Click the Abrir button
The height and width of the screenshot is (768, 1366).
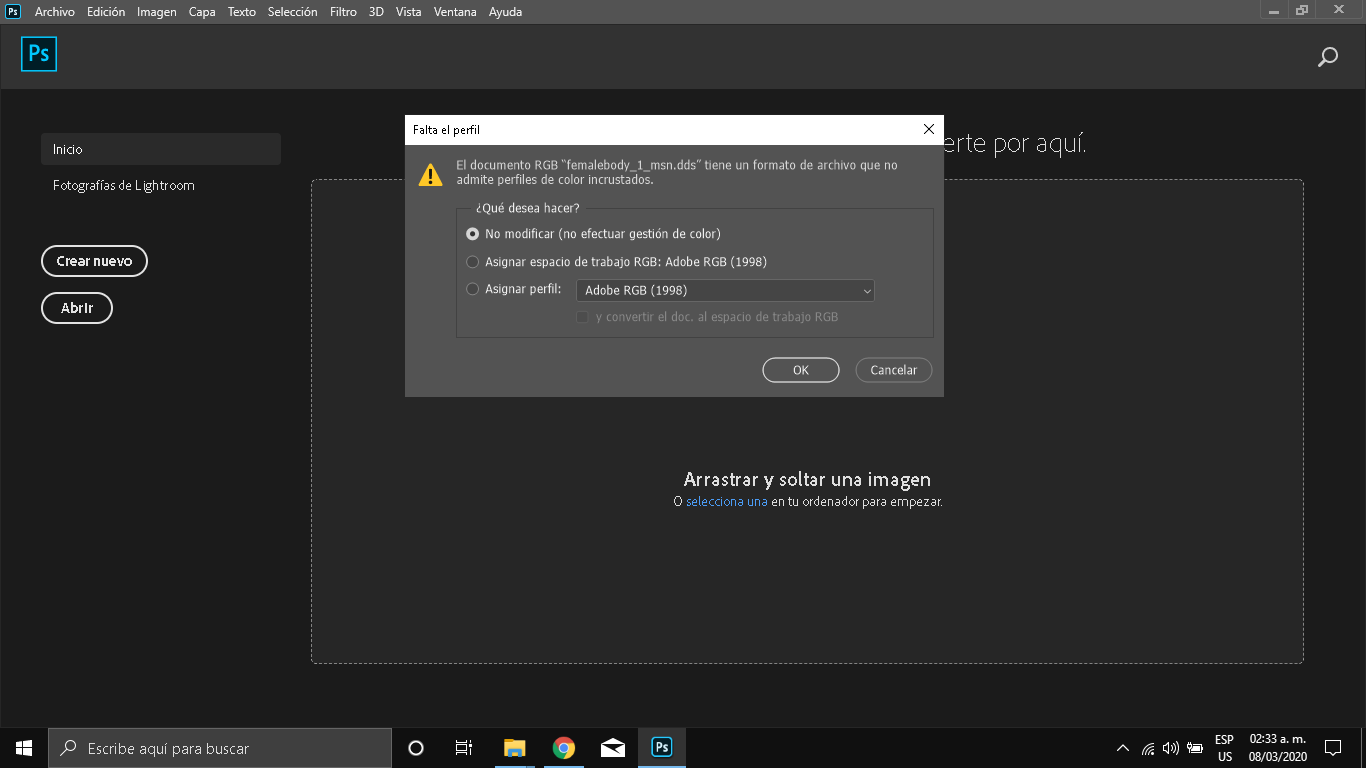pyautogui.click(x=77, y=308)
